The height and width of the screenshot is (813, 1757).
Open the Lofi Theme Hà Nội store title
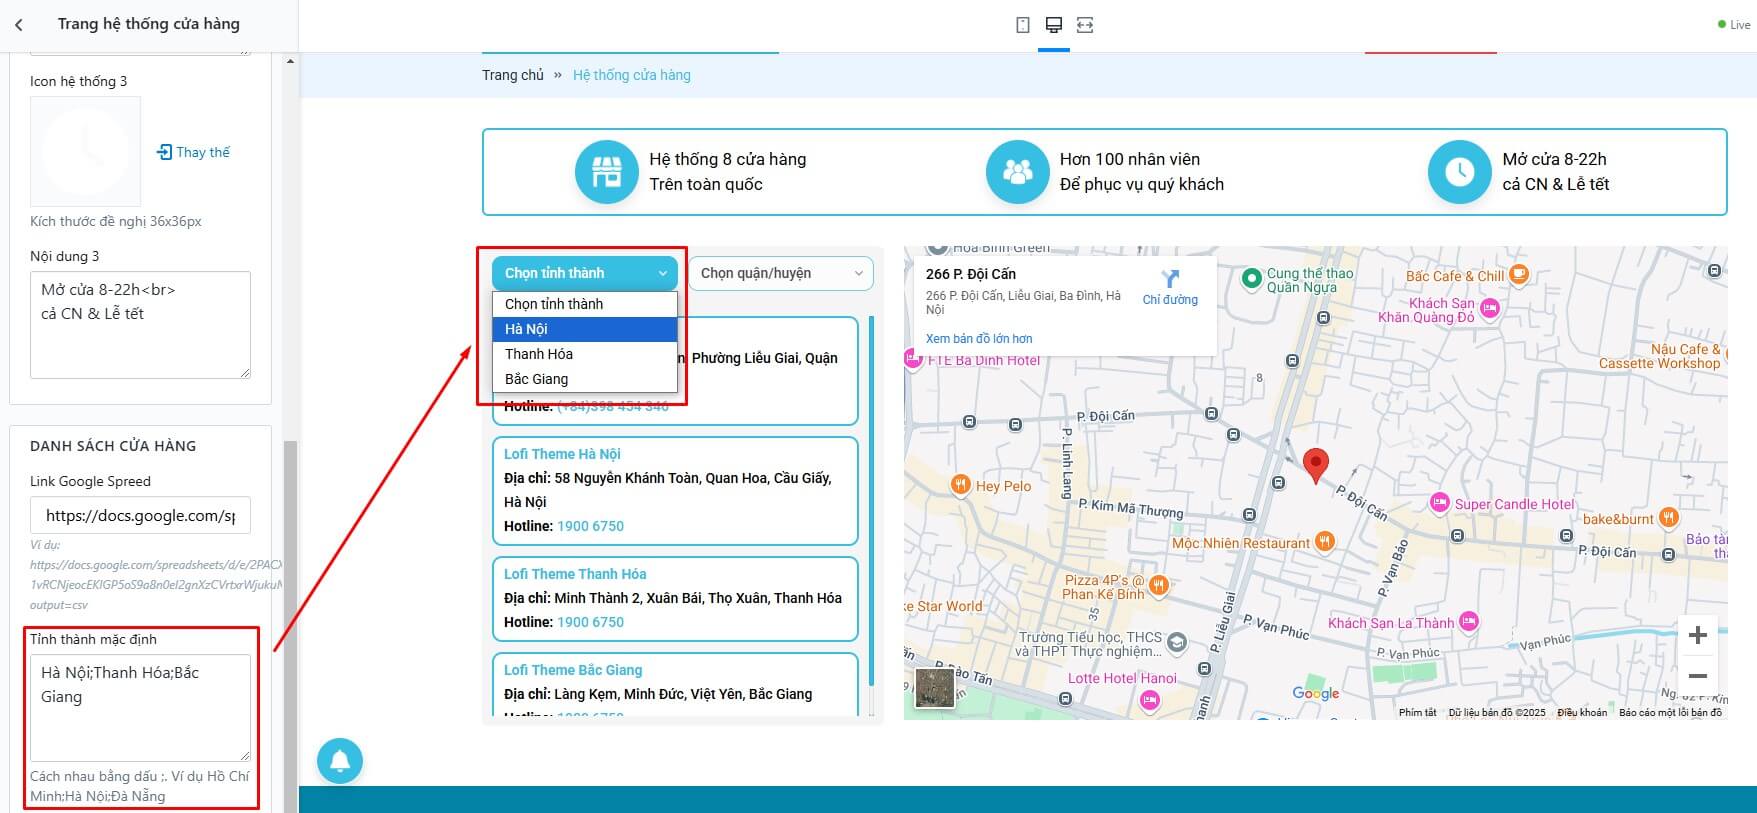(x=562, y=454)
